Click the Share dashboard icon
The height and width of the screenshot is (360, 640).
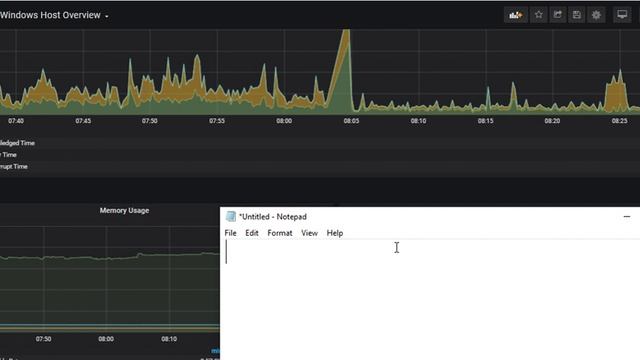[558, 15]
